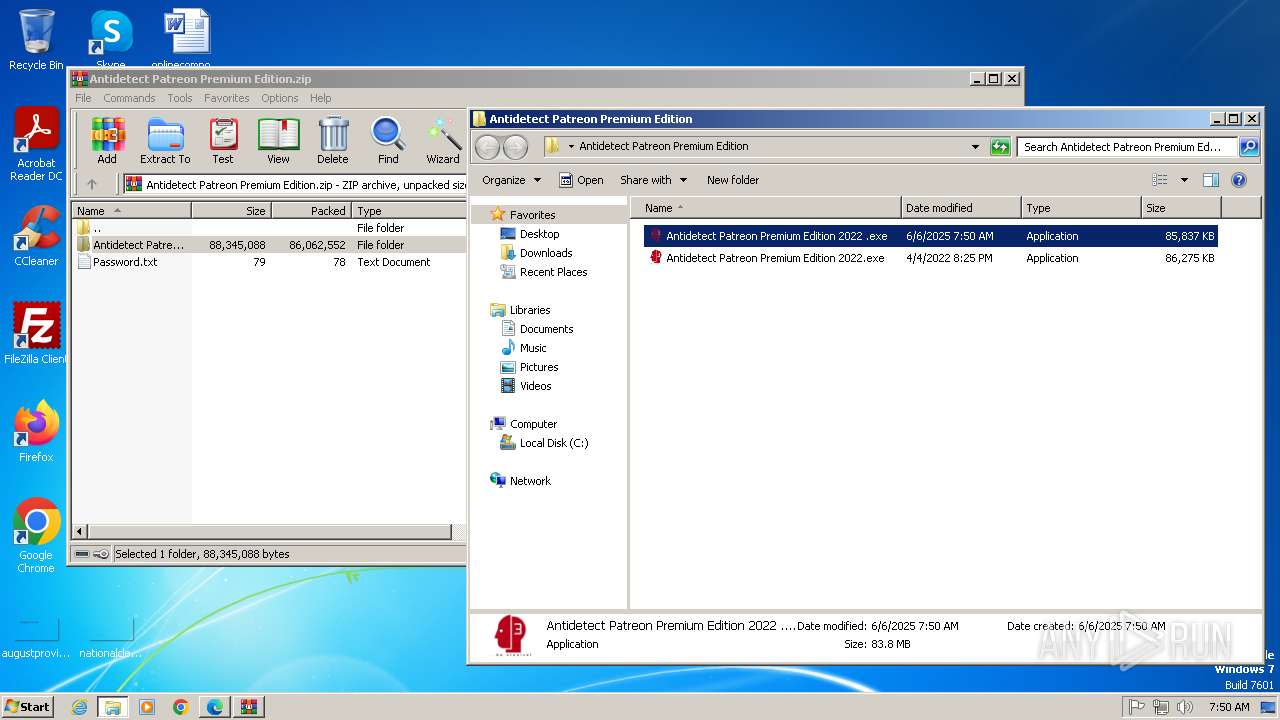
Task: Click the Find magnifier icon in WinRAR
Action: 388,140
